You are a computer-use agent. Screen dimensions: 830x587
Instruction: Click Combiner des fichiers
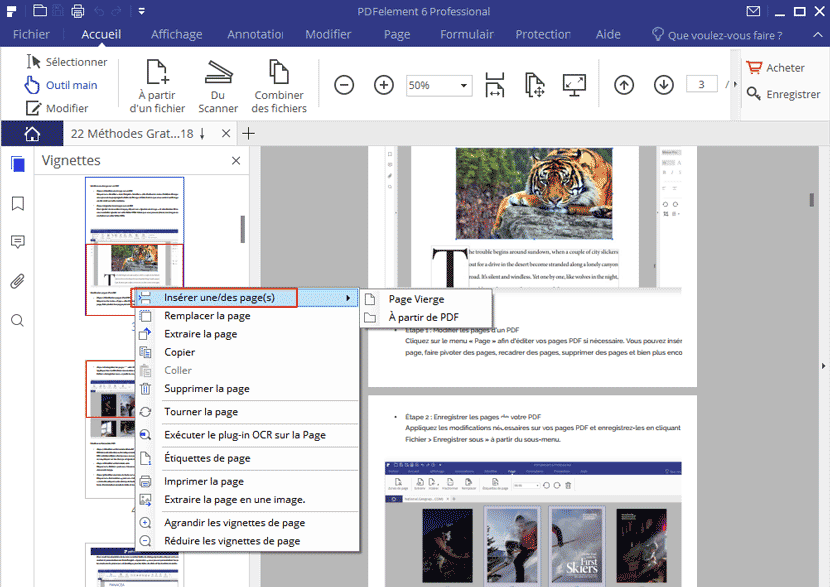pos(279,86)
